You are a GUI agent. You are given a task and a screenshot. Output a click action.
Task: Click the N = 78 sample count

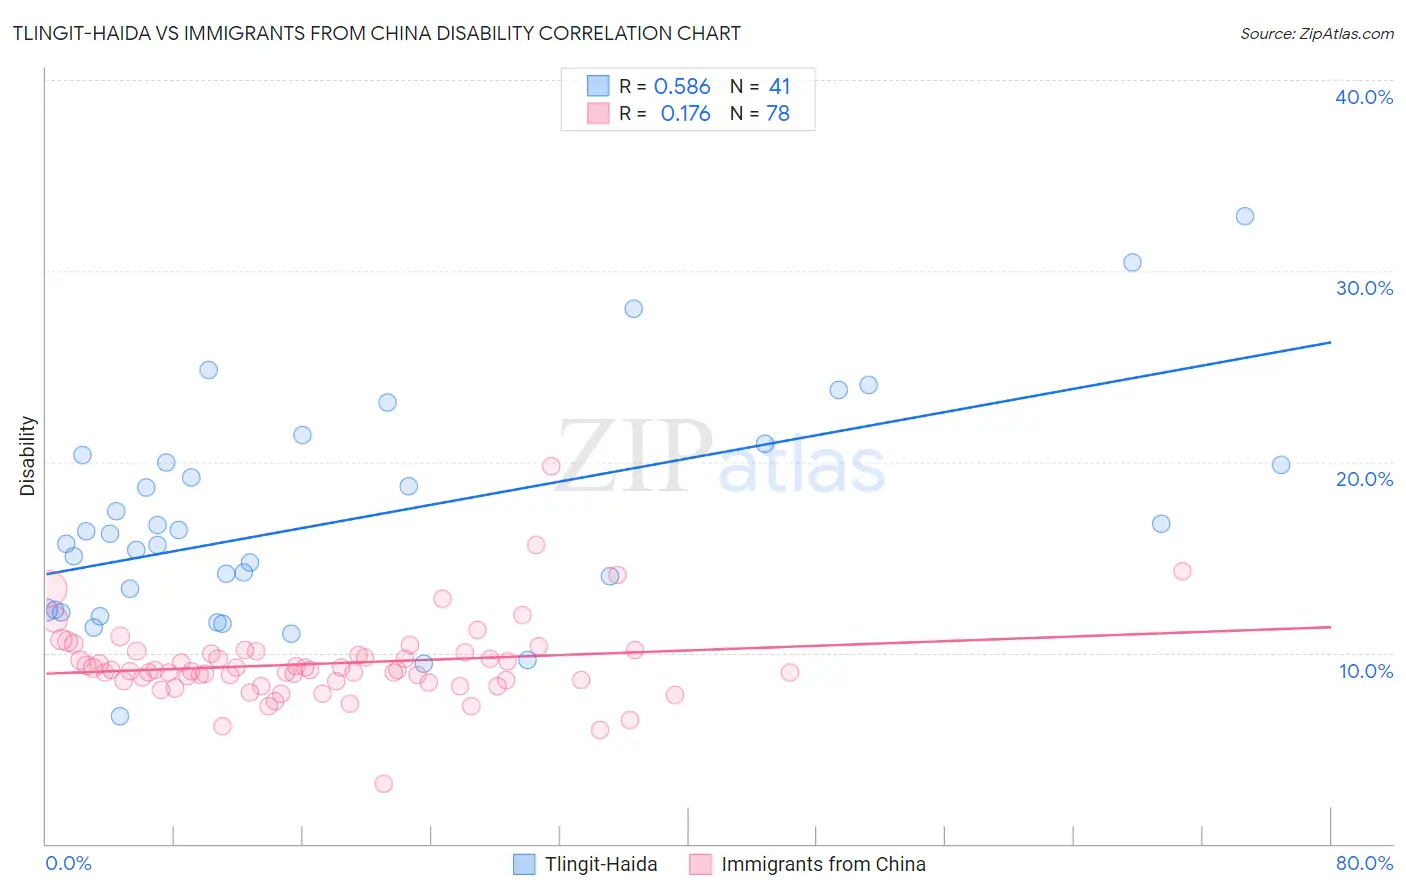pyautogui.click(x=760, y=113)
